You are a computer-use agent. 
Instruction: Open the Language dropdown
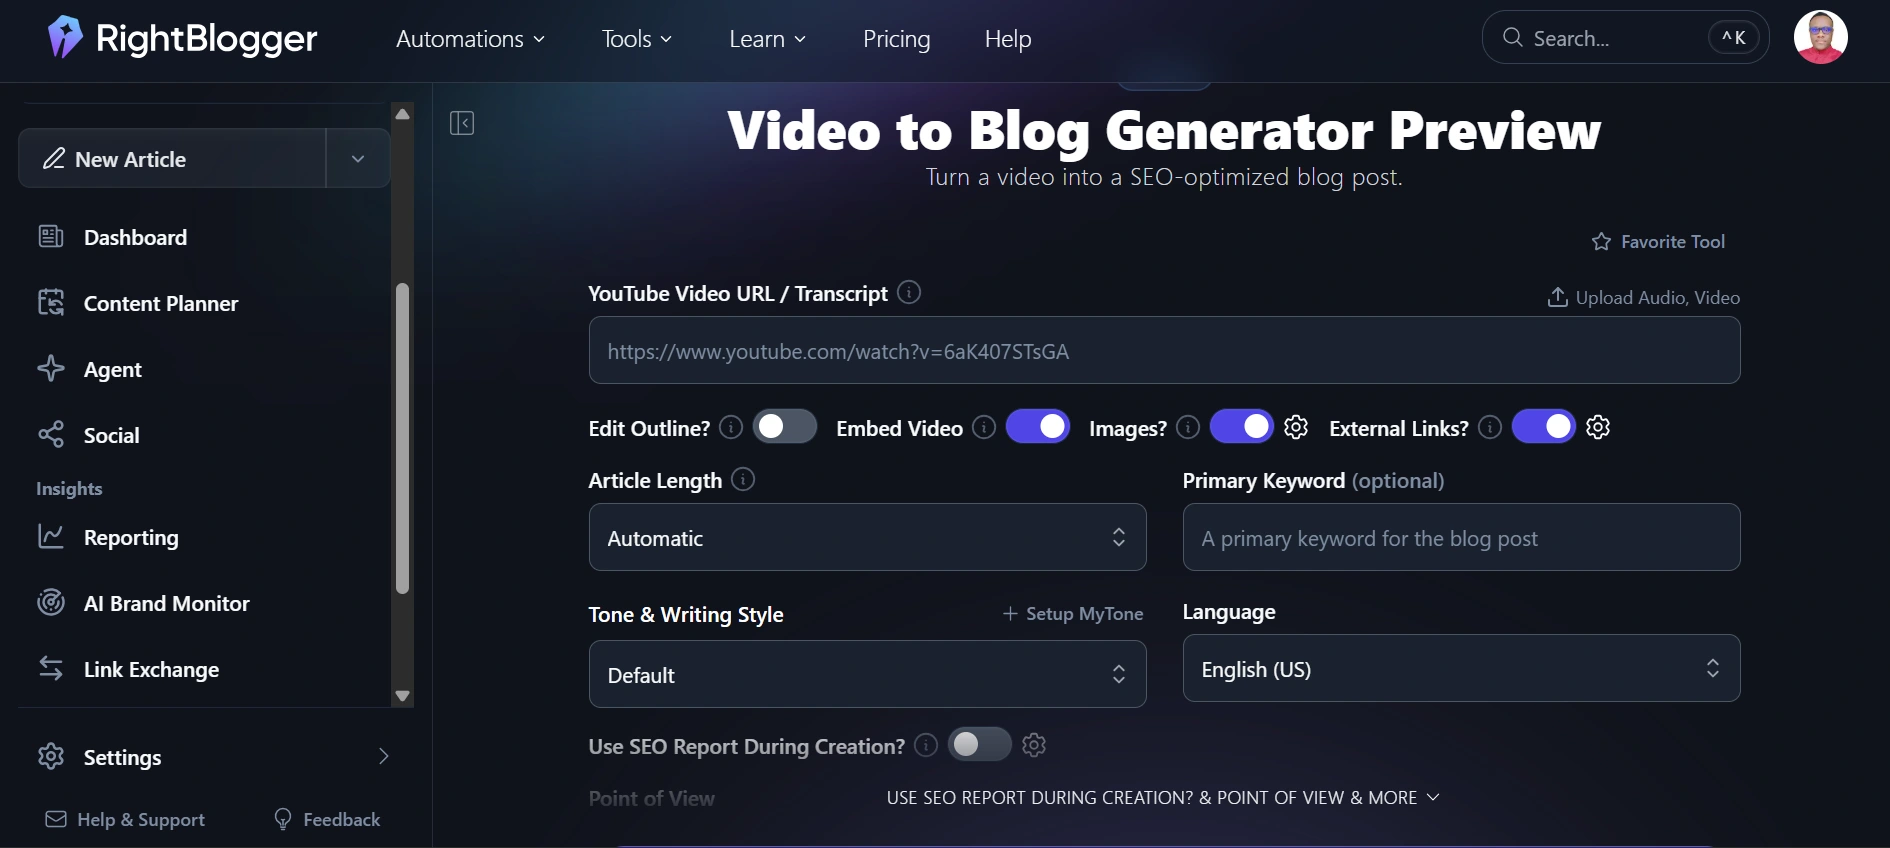[x=1462, y=668]
